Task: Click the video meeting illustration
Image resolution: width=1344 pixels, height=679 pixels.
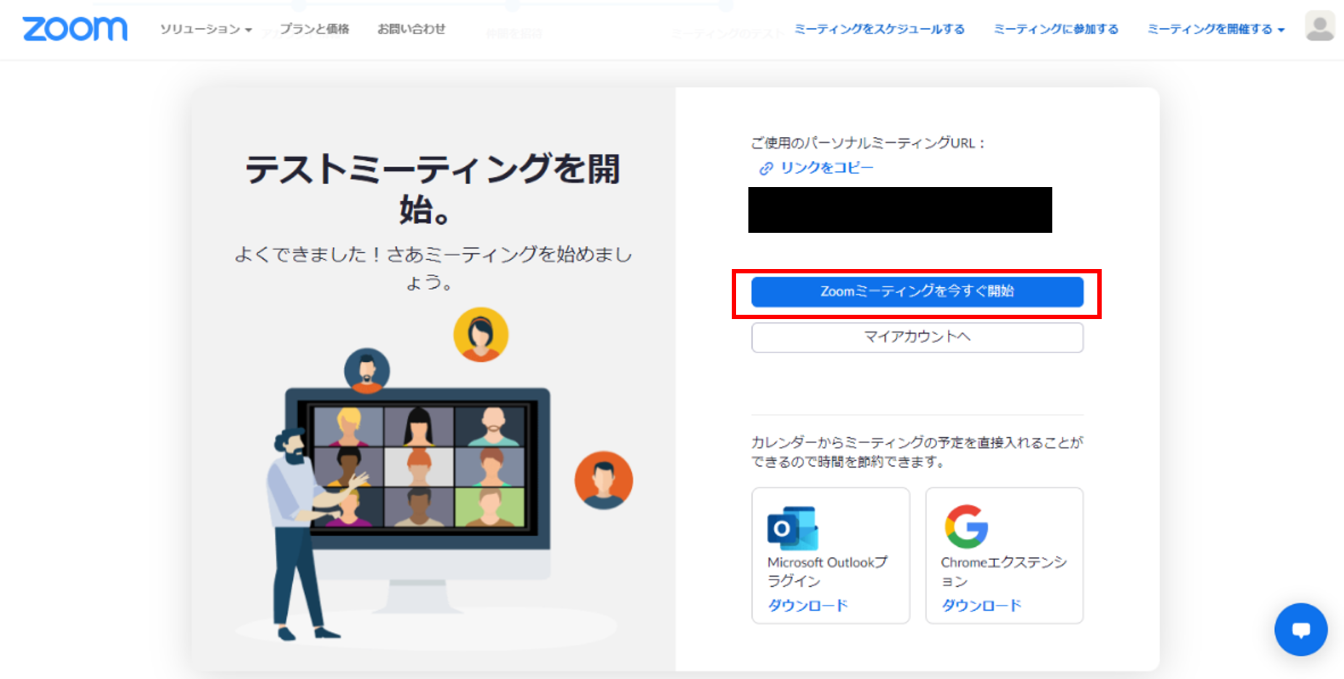Action: 433,474
